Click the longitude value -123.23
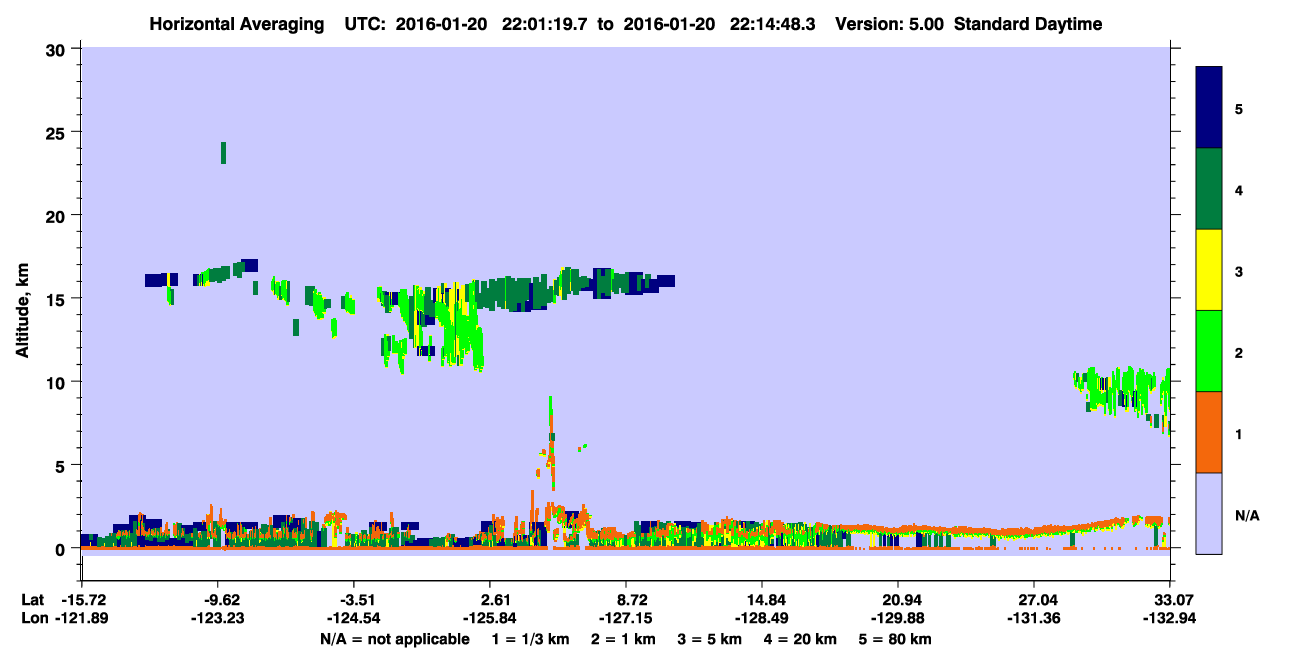 220,618
